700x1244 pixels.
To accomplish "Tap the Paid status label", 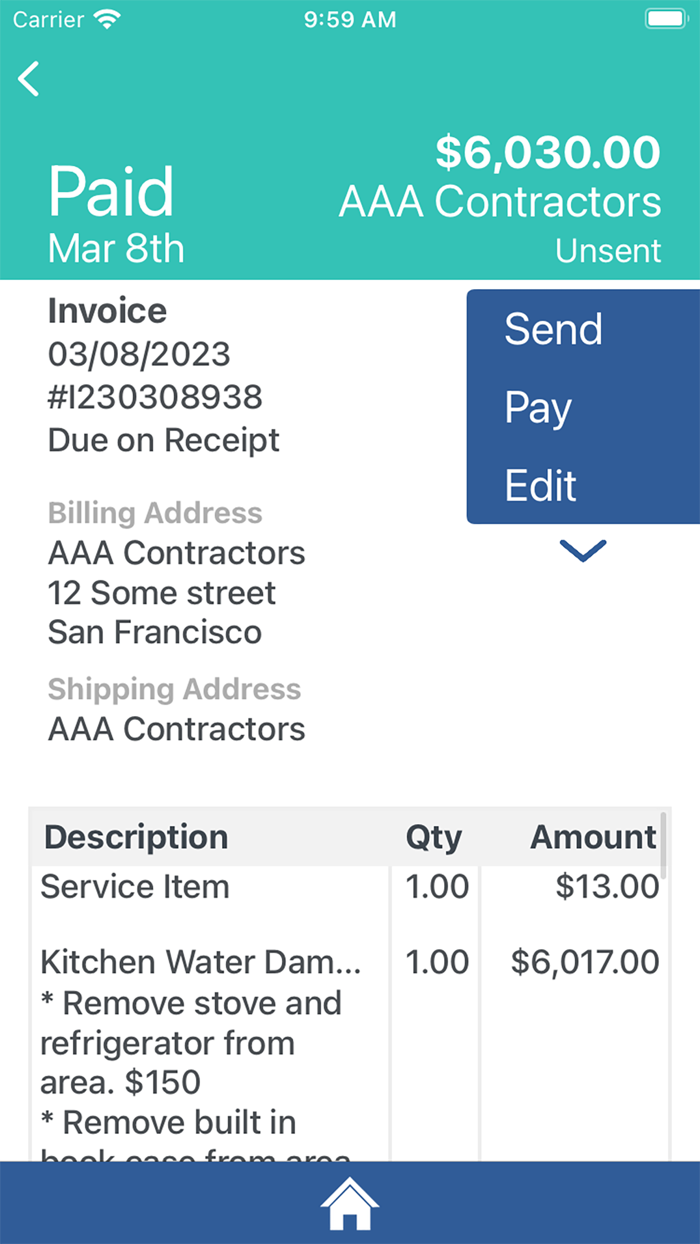I will click(110, 192).
